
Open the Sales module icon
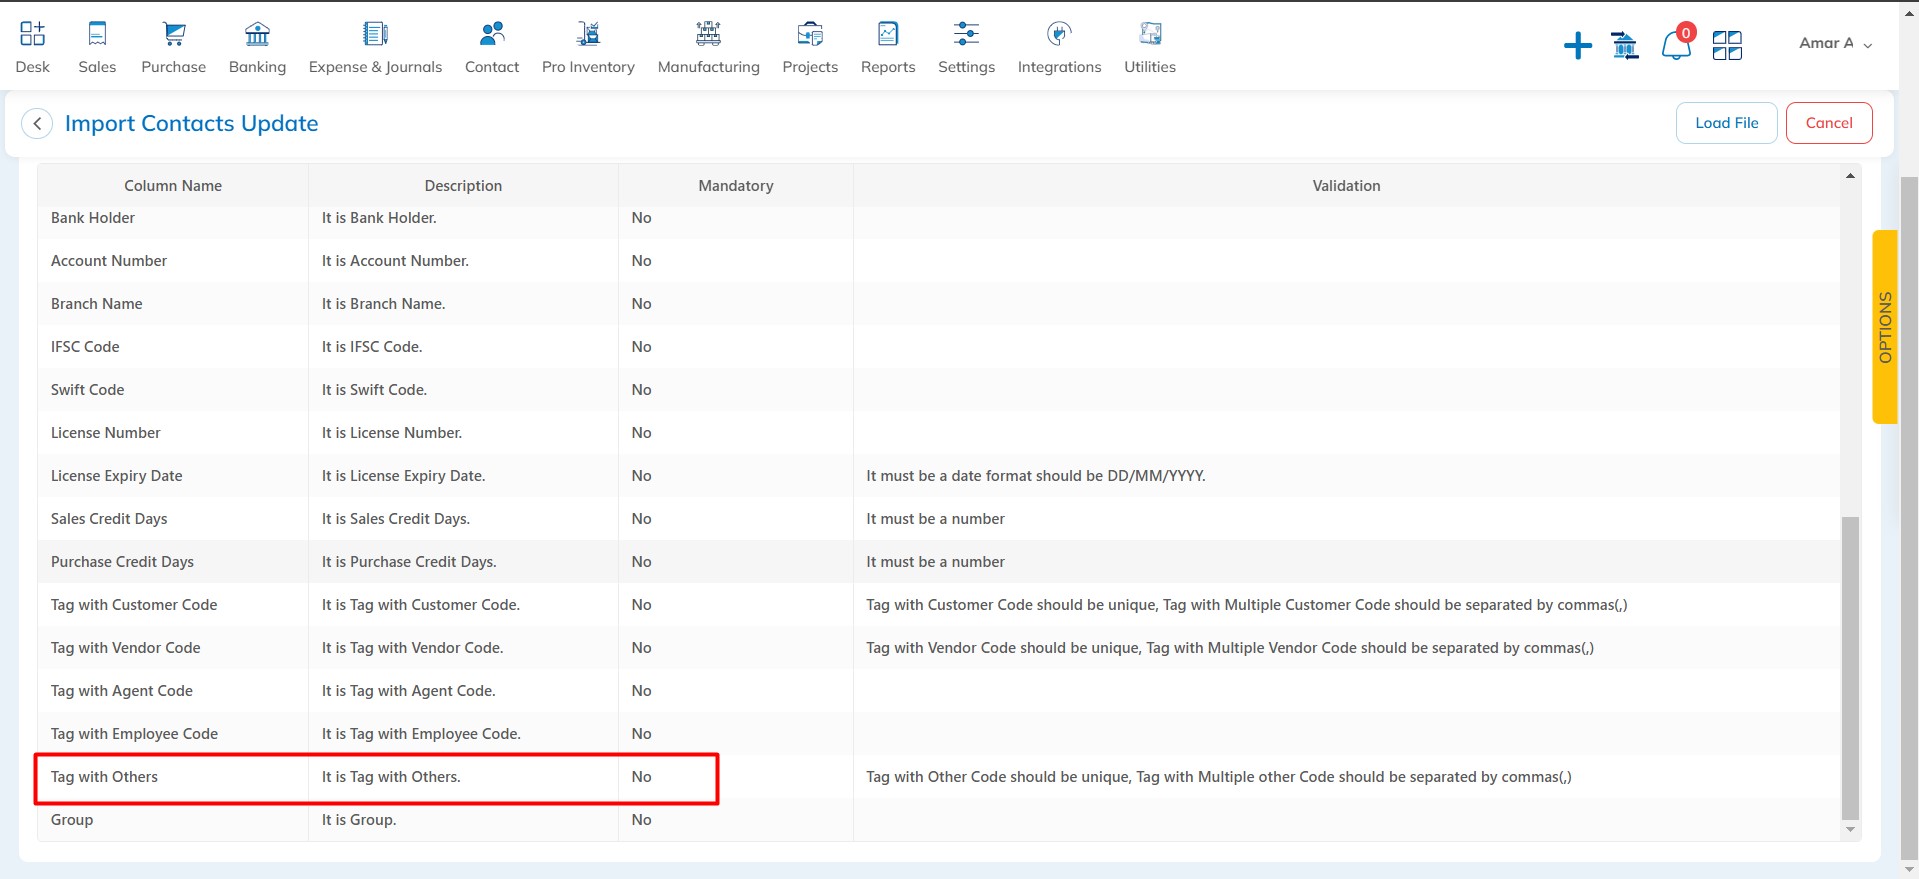(x=97, y=35)
